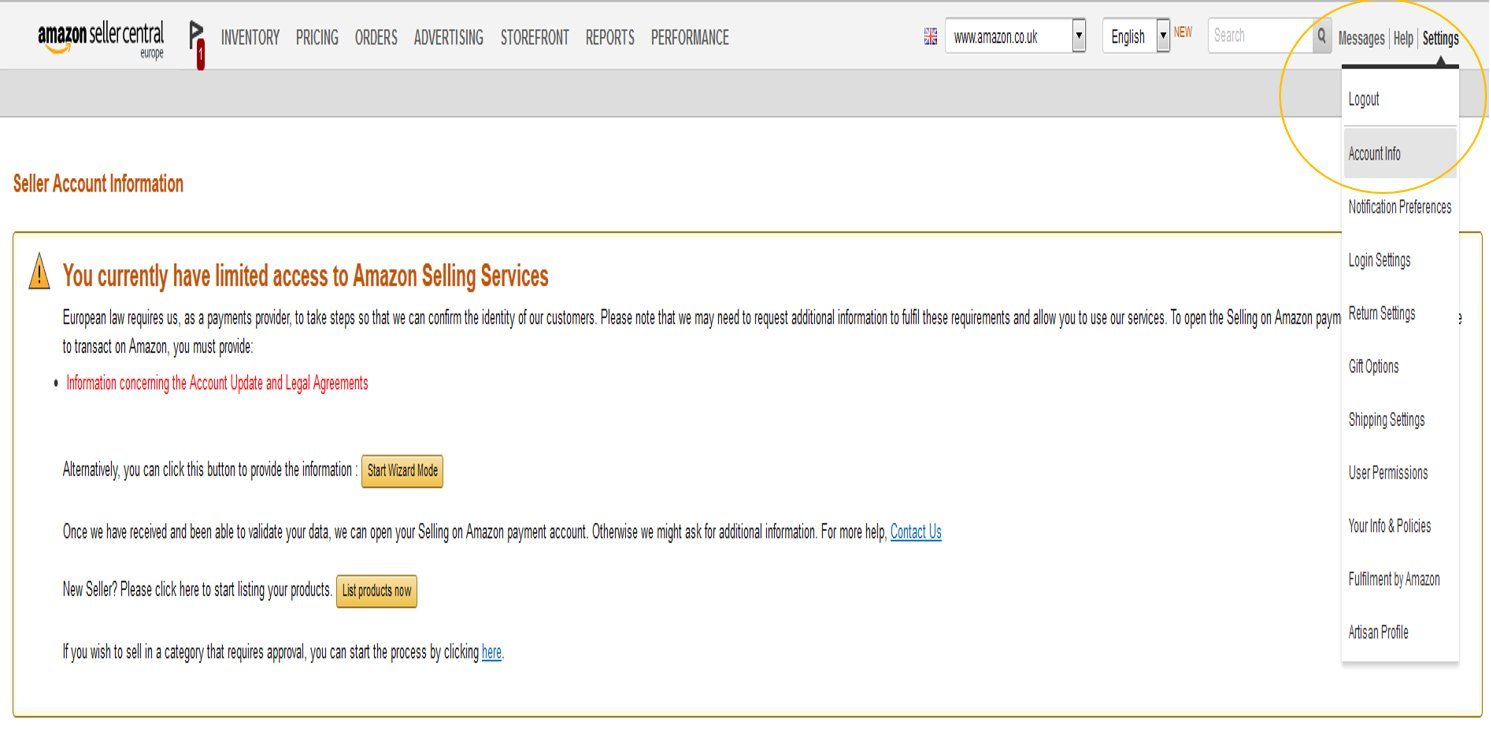Open the www.amazon.co.uk marketplace dropdown
Image resolution: width=1491 pixels, height=730 pixels.
[1078, 37]
